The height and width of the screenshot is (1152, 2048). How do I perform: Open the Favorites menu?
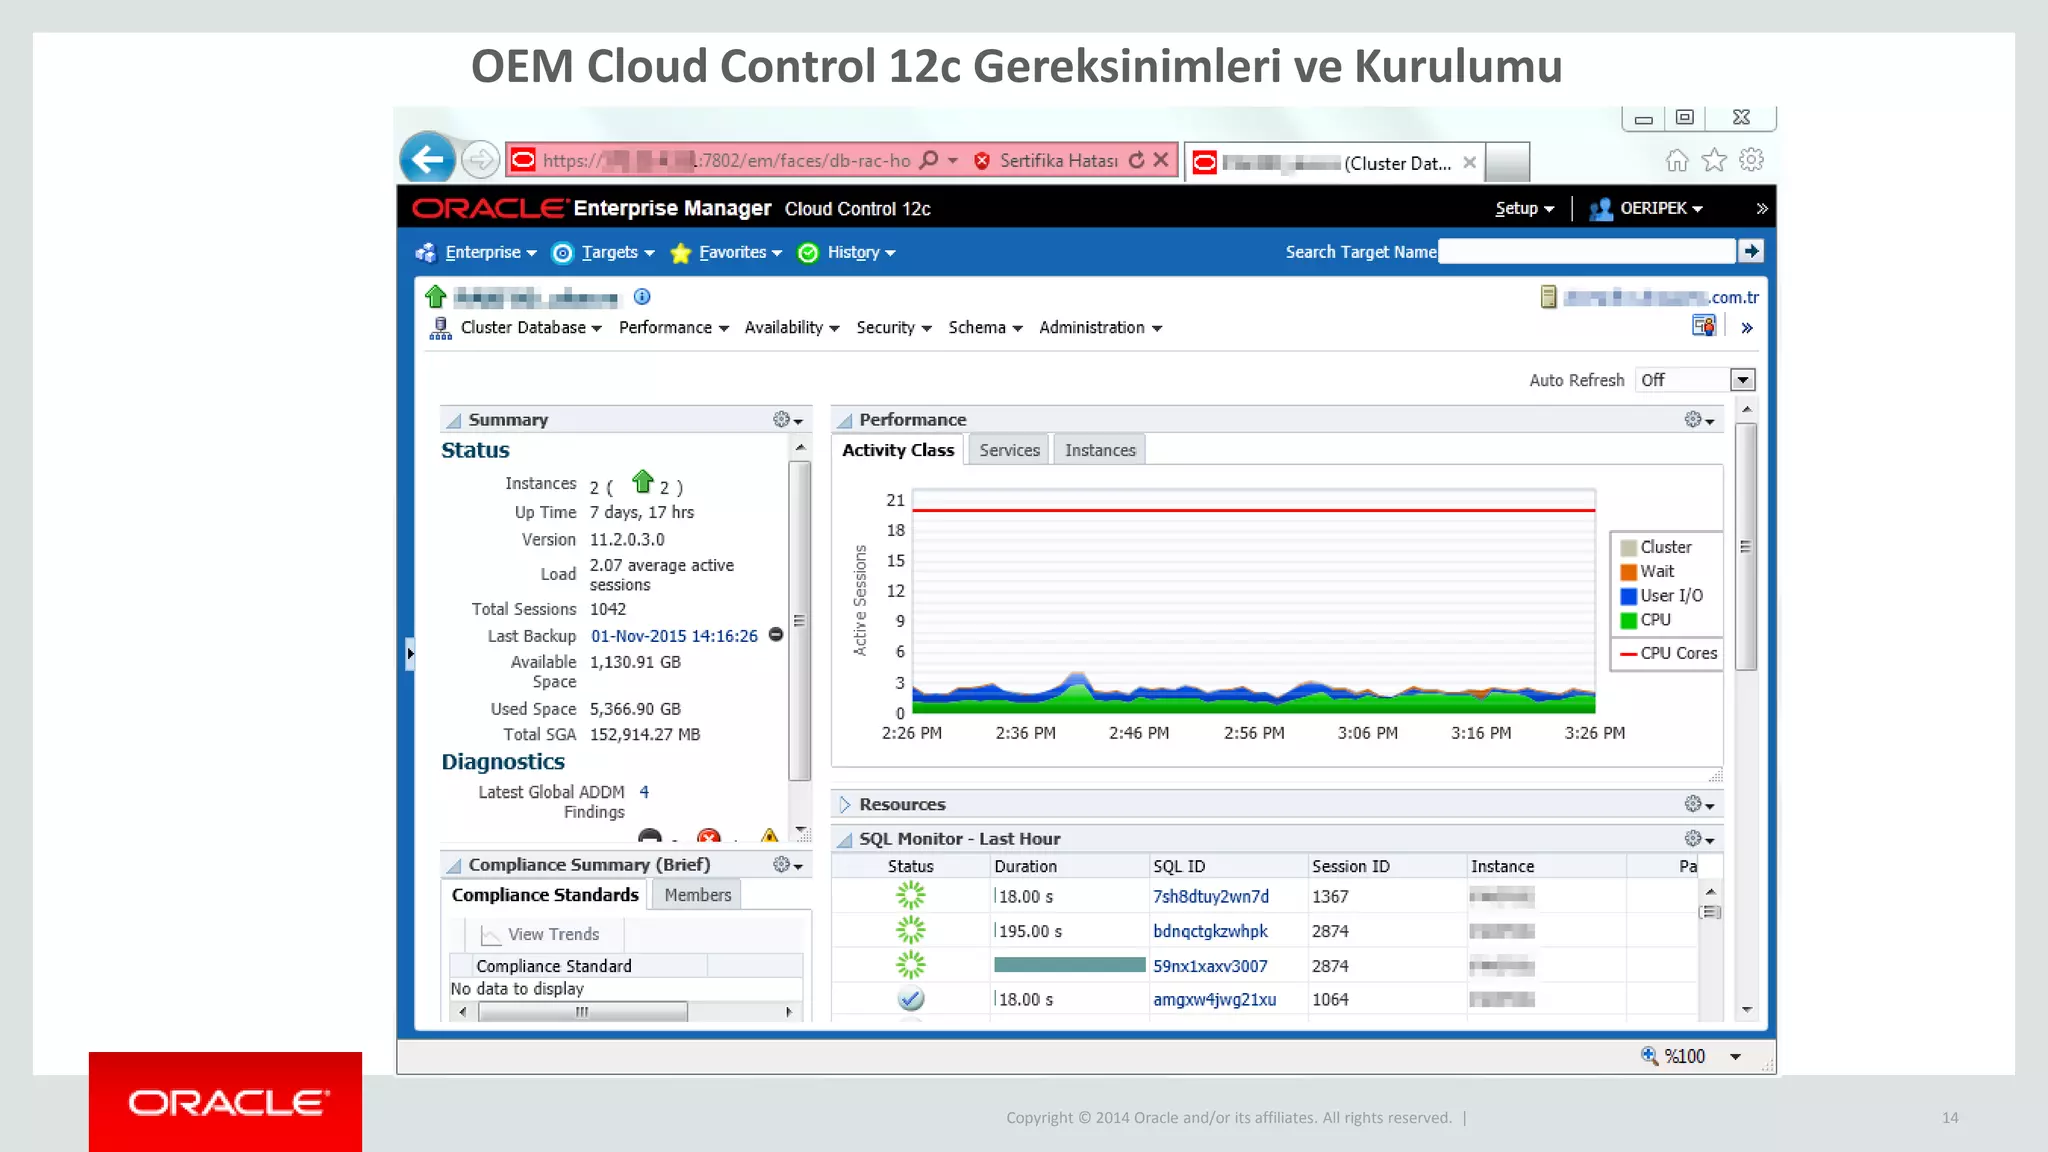coord(726,252)
